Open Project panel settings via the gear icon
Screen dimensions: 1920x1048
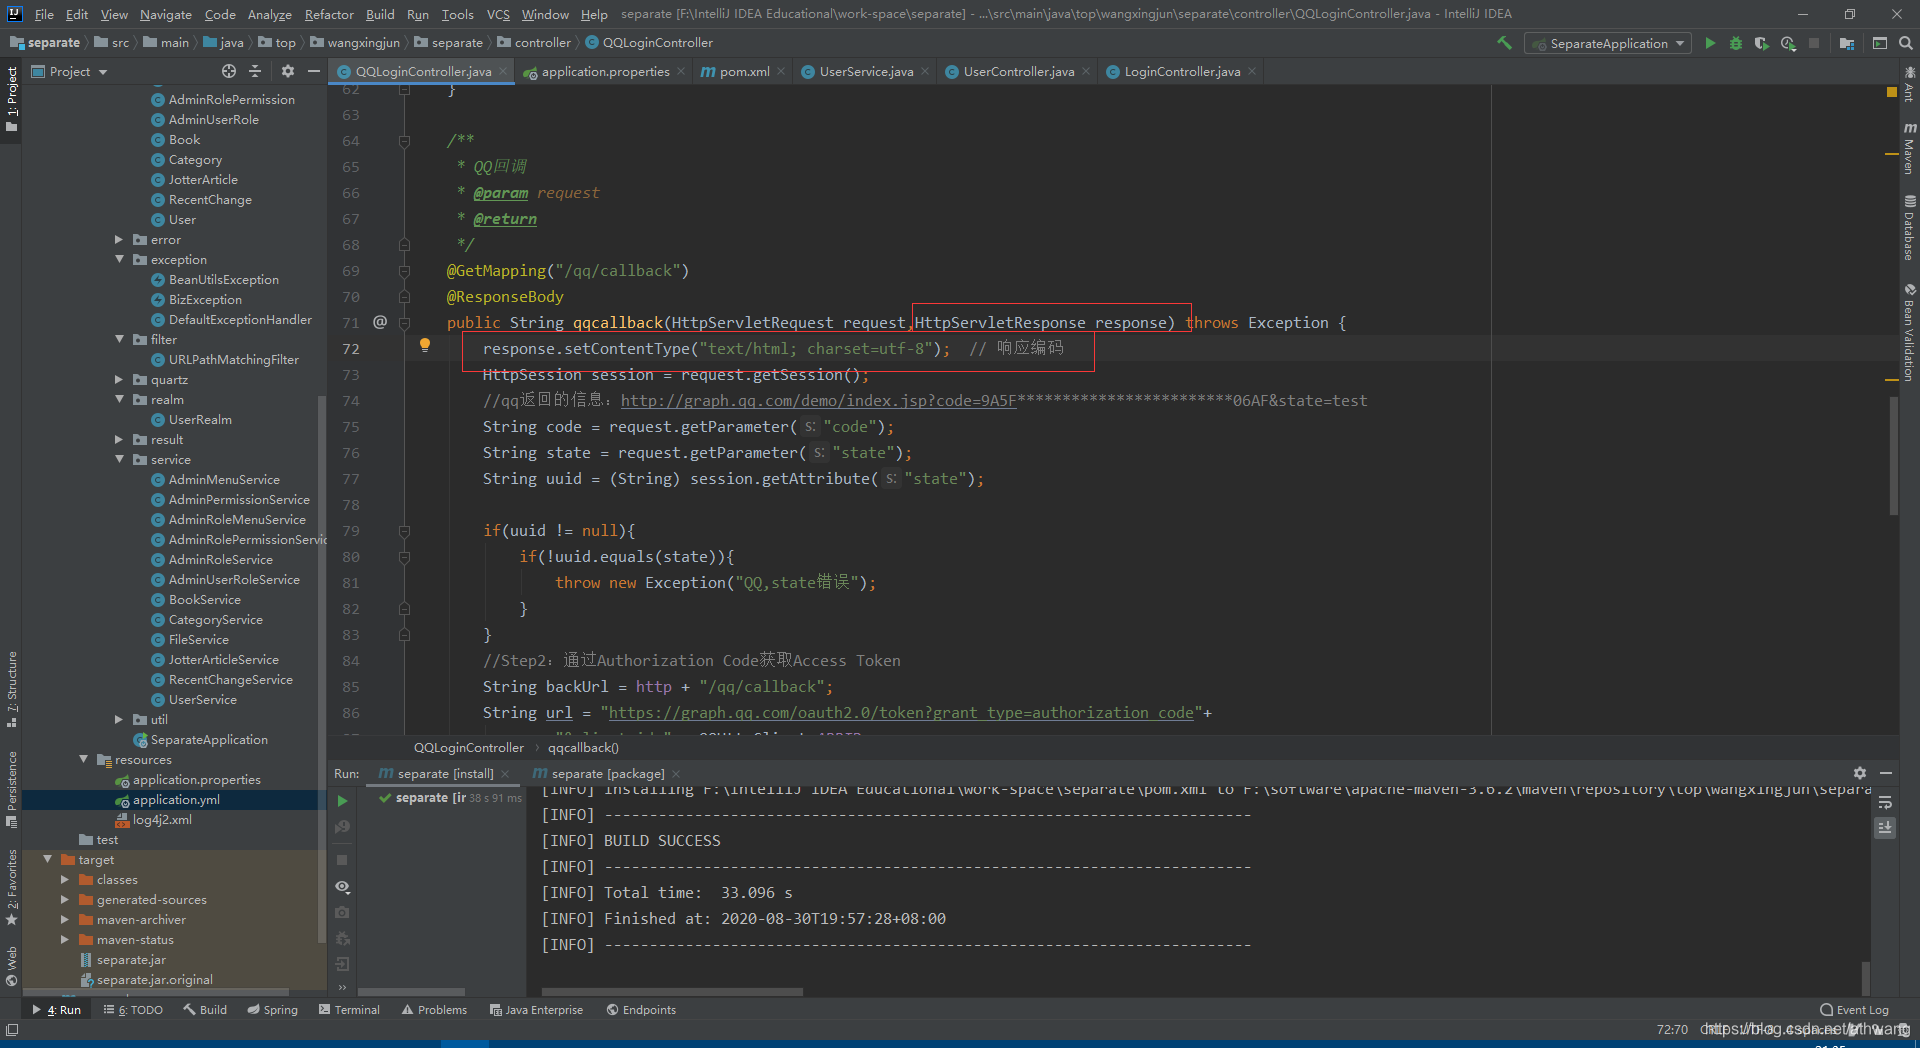point(288,71)
